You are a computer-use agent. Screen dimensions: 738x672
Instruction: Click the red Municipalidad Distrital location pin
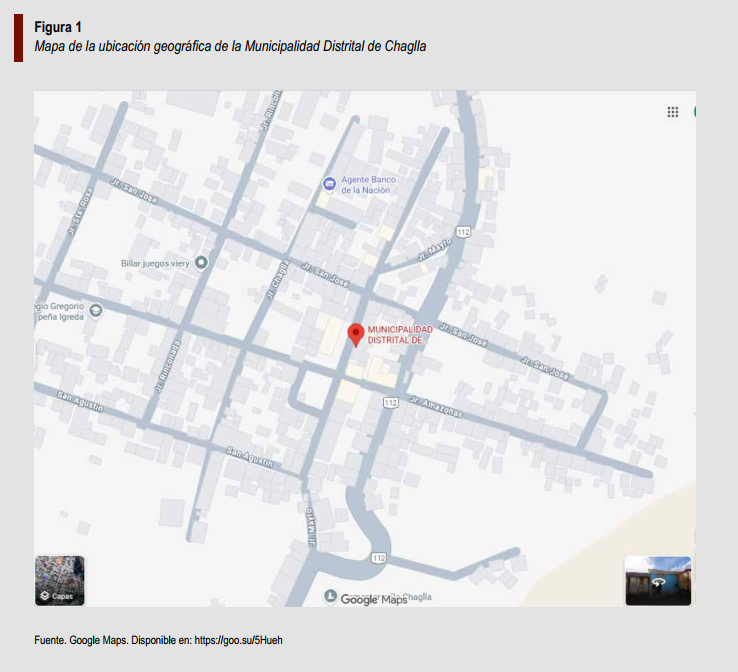(x=355, y=334)
